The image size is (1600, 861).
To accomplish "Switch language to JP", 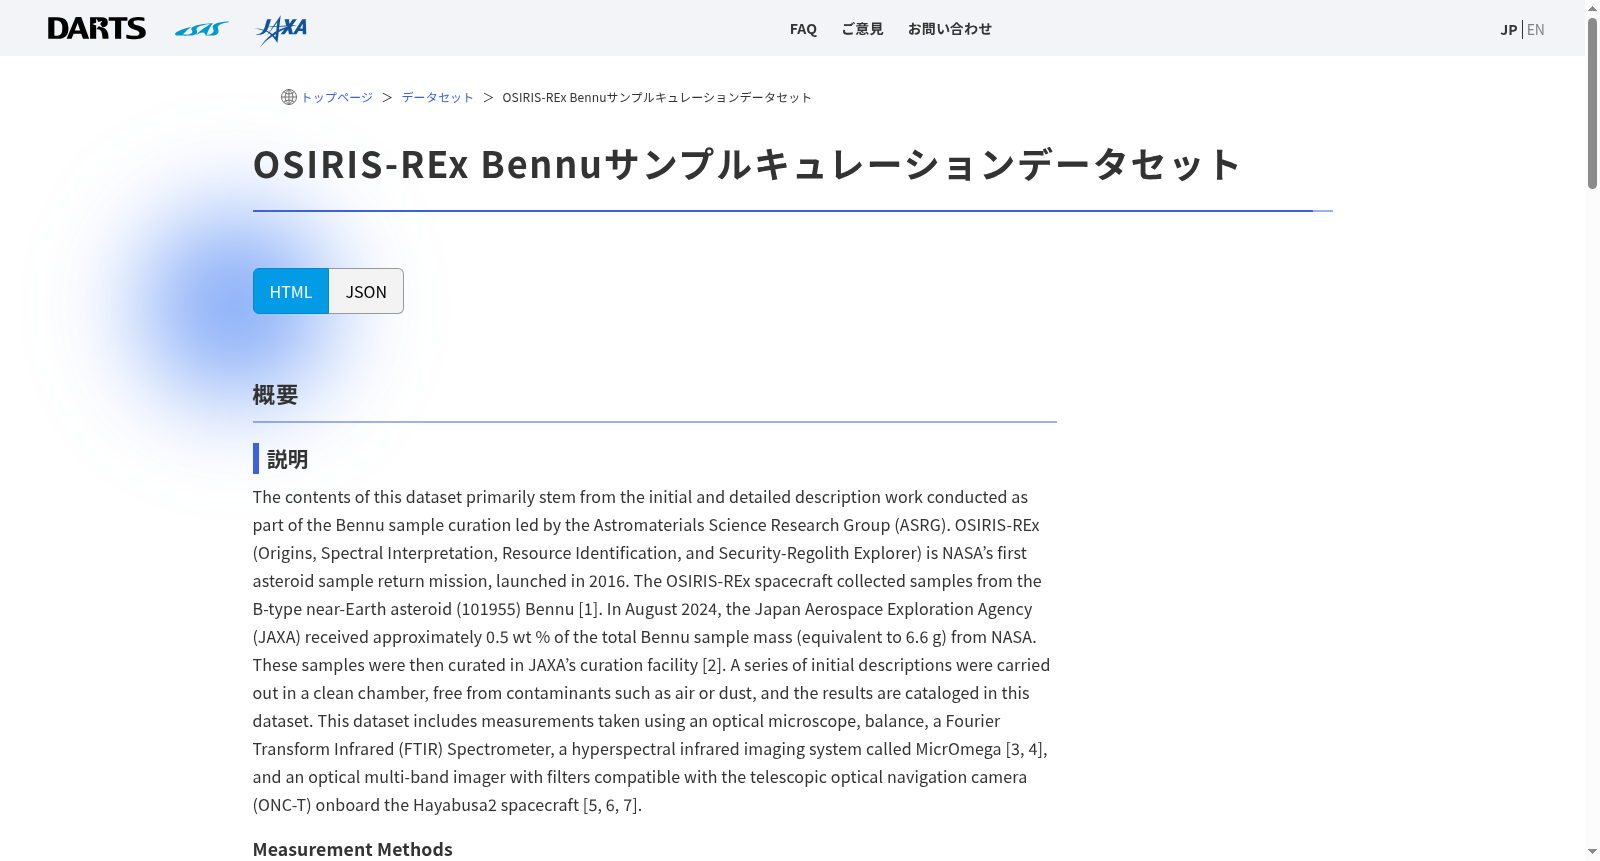I will tap(1508, 29).
